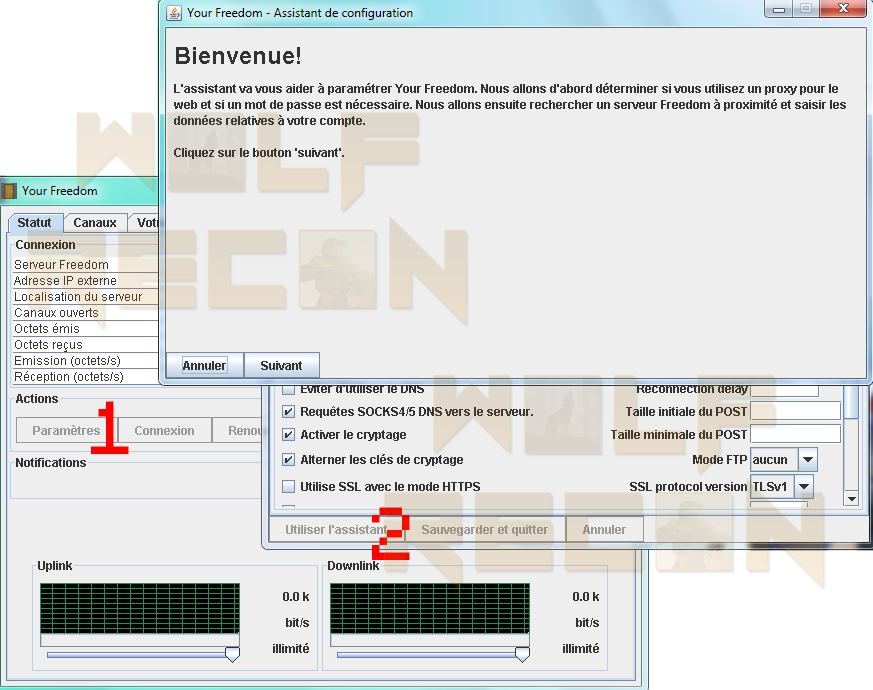
Task: Select the 'Adresse IP externe' row
Action: (86, 281)
